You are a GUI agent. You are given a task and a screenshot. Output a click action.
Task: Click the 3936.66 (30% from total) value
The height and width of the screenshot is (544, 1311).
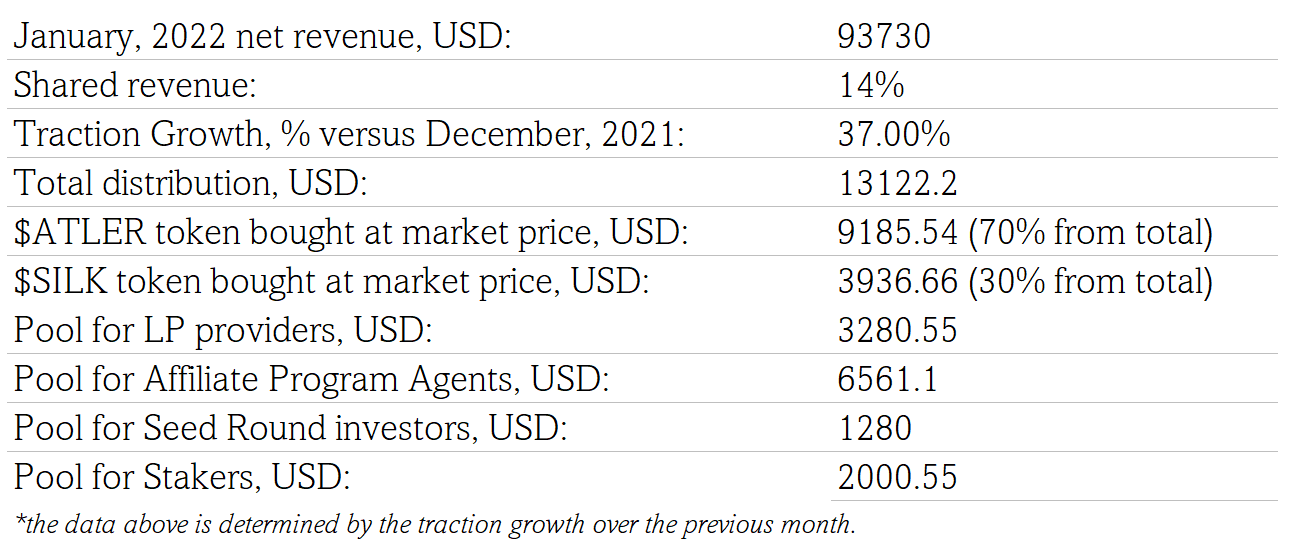click(1025, 281)
